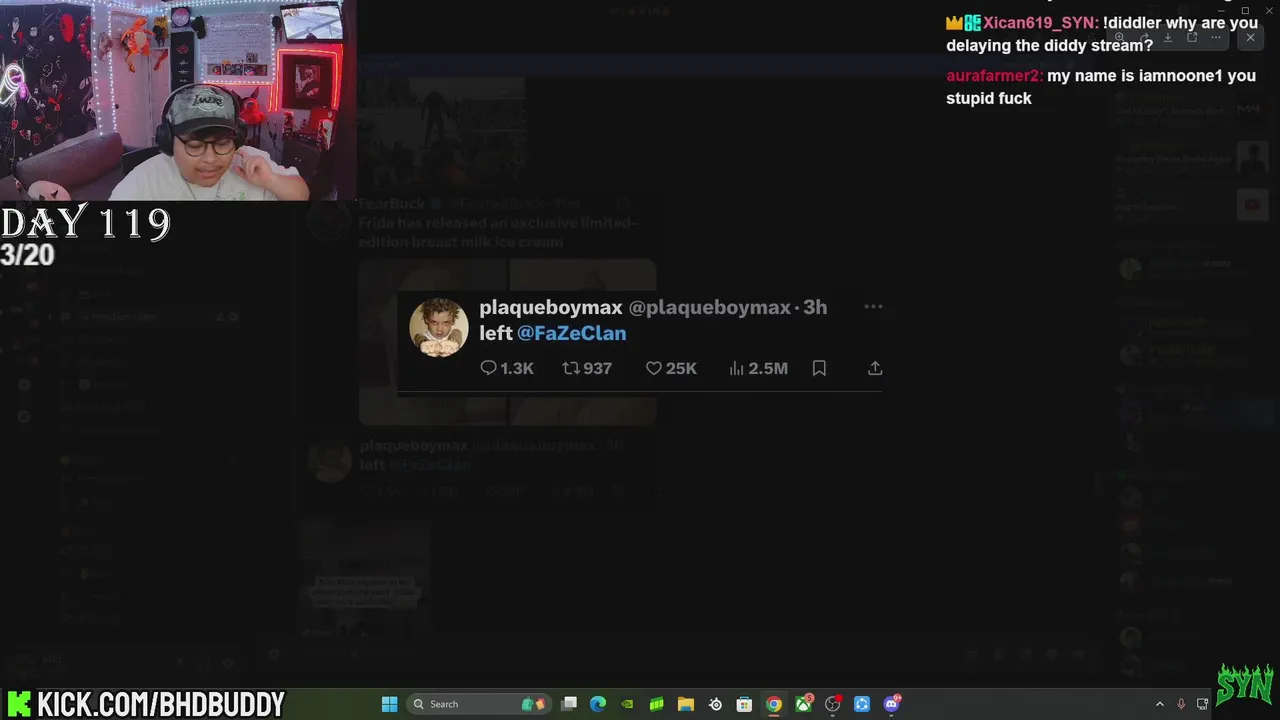Click the microphone icon in system tray

pos(1181,704)
